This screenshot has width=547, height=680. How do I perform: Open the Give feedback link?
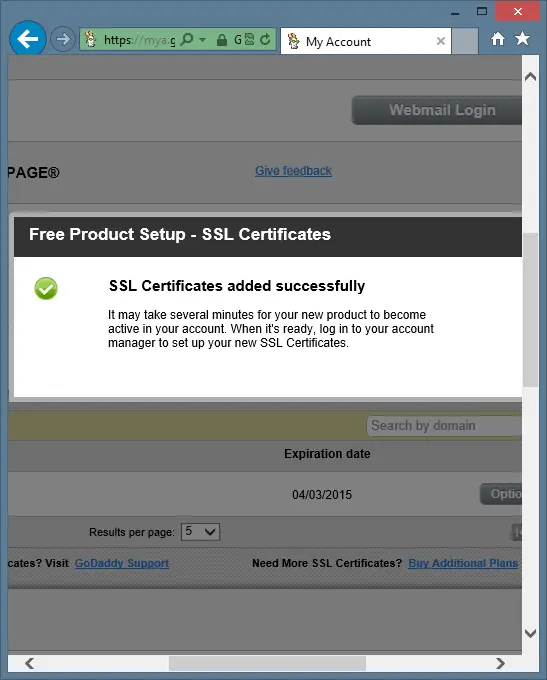point(293,171)
